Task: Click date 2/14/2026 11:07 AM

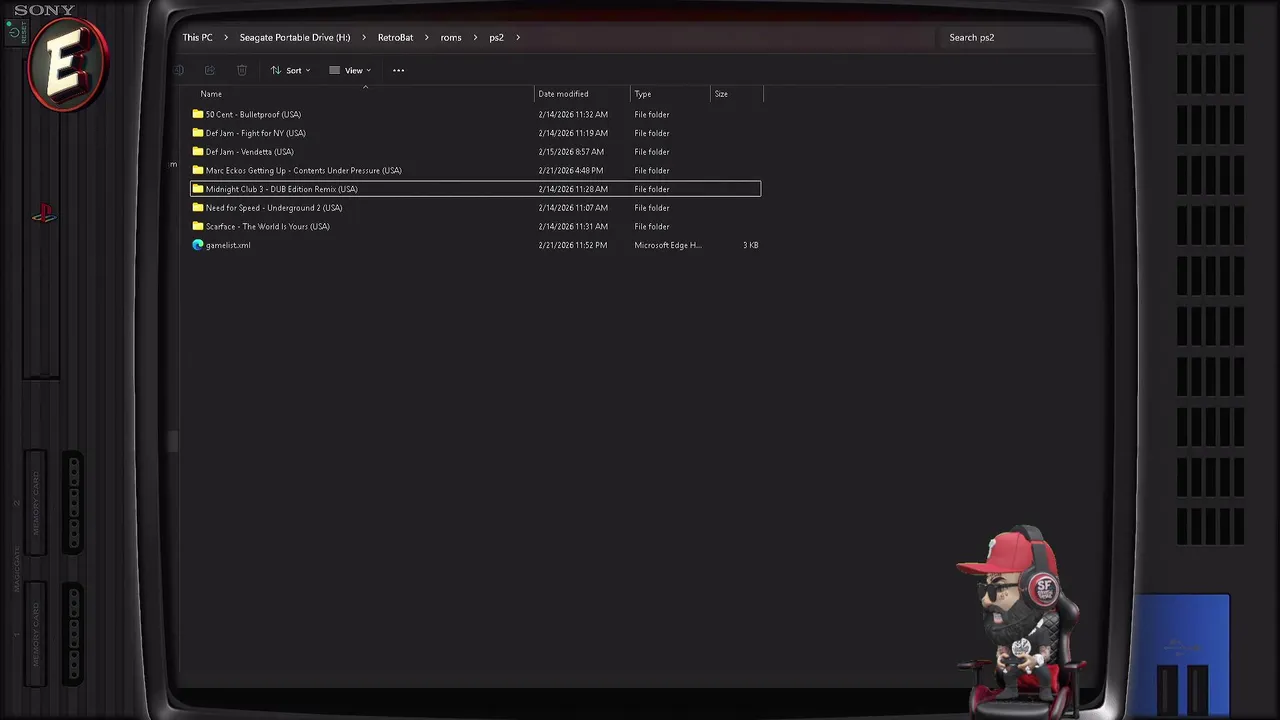Action: [x=573, y=208]
